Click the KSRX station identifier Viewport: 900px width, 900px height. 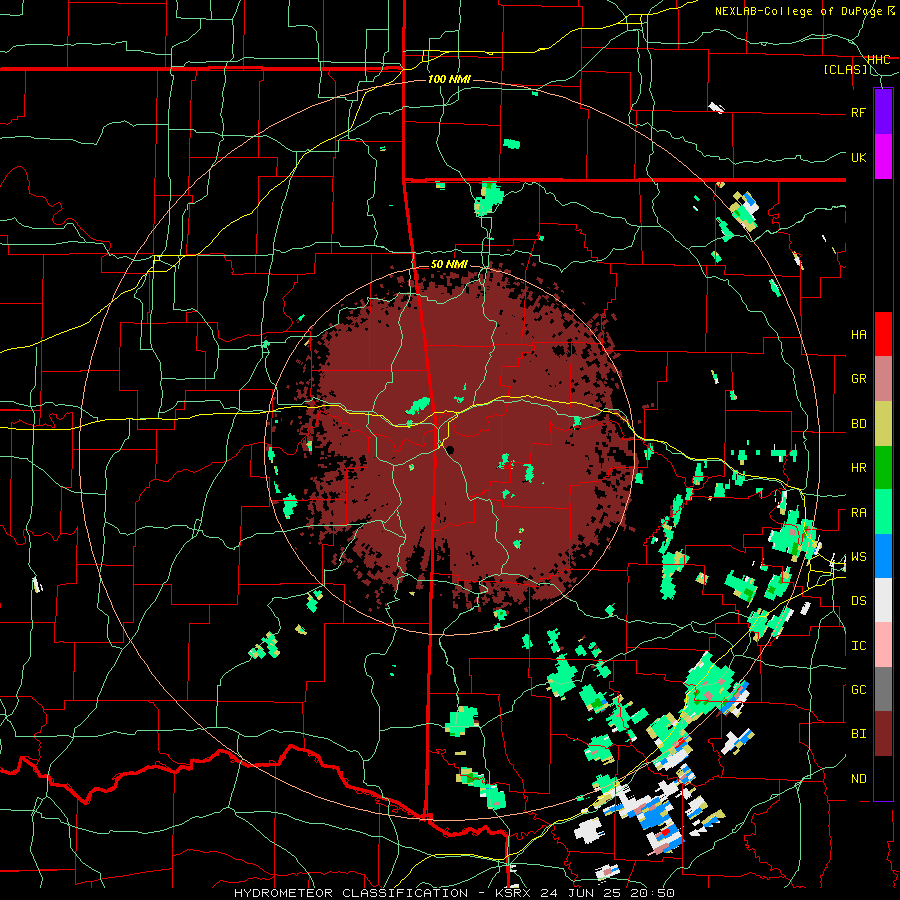tap(514, 893)
